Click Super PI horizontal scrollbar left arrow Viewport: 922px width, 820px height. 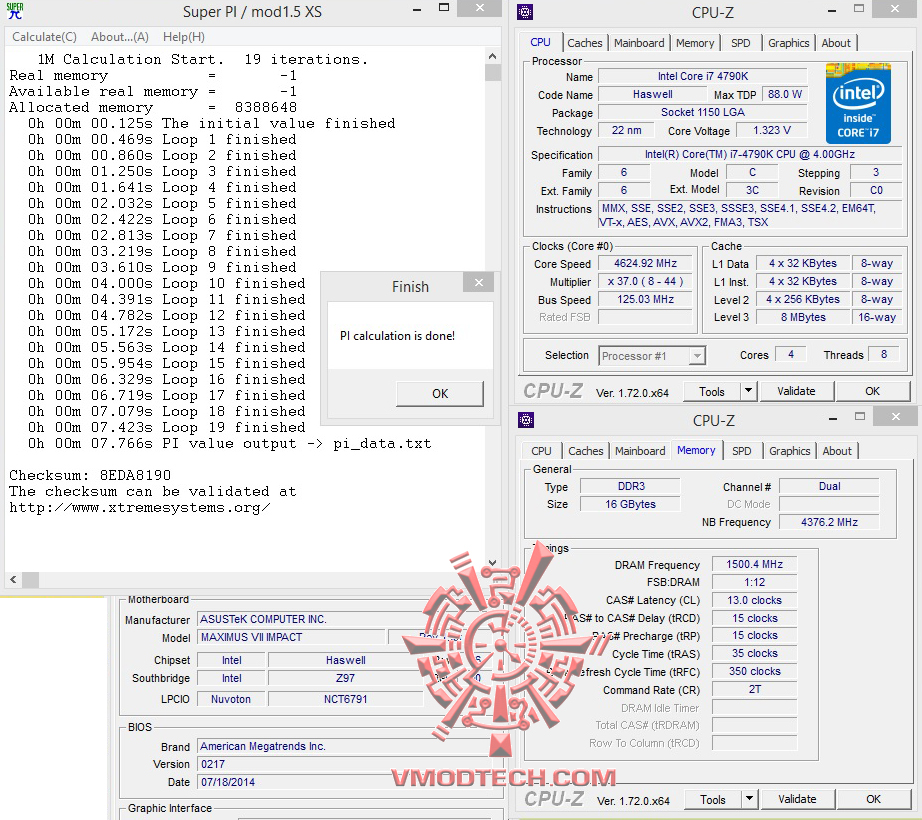pos(13,580)
